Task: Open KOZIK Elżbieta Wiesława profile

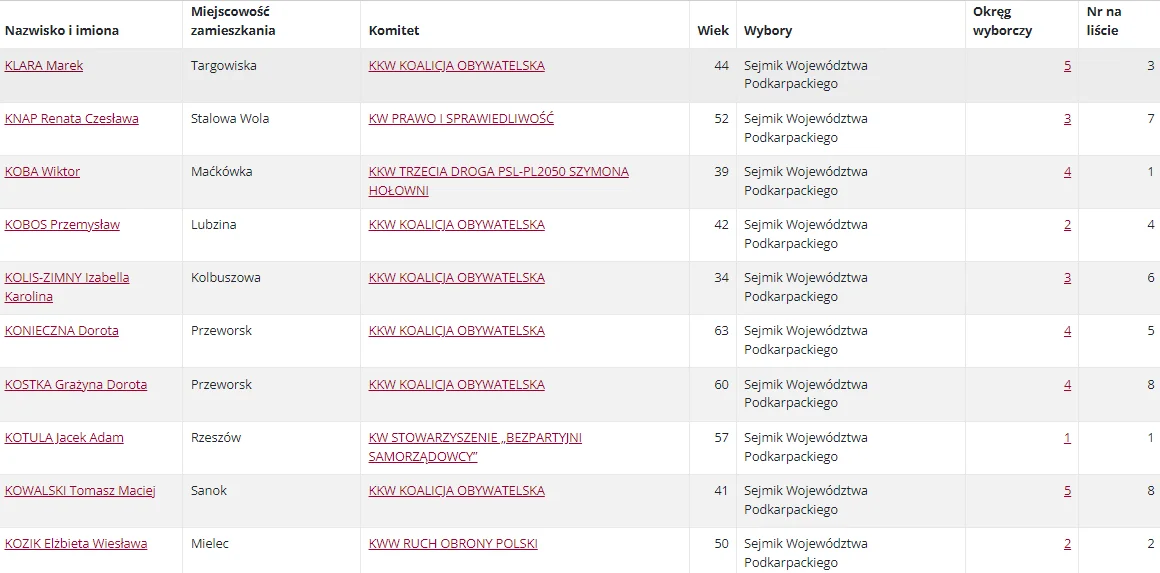Action: (x=75, y=544)
